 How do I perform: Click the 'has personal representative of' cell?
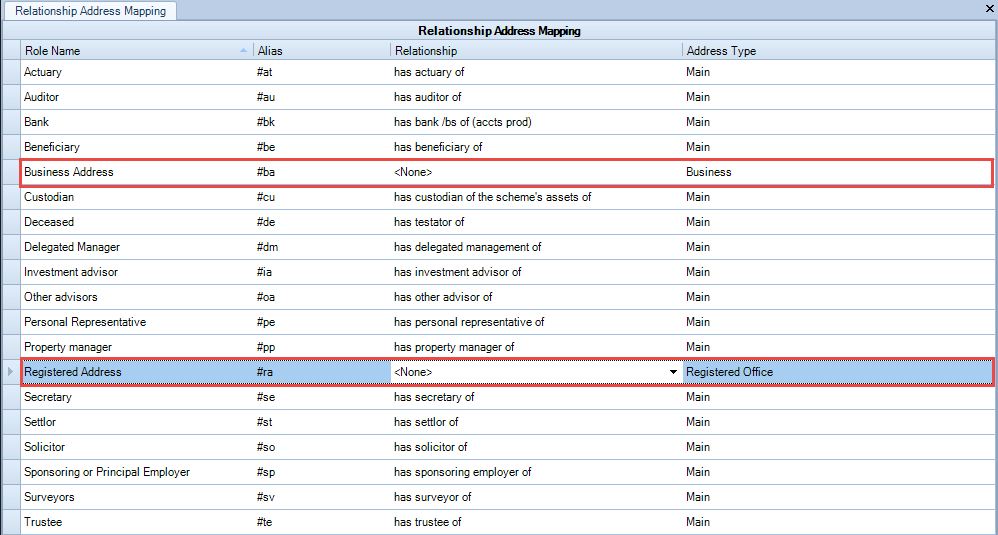(x=536, y=322)
